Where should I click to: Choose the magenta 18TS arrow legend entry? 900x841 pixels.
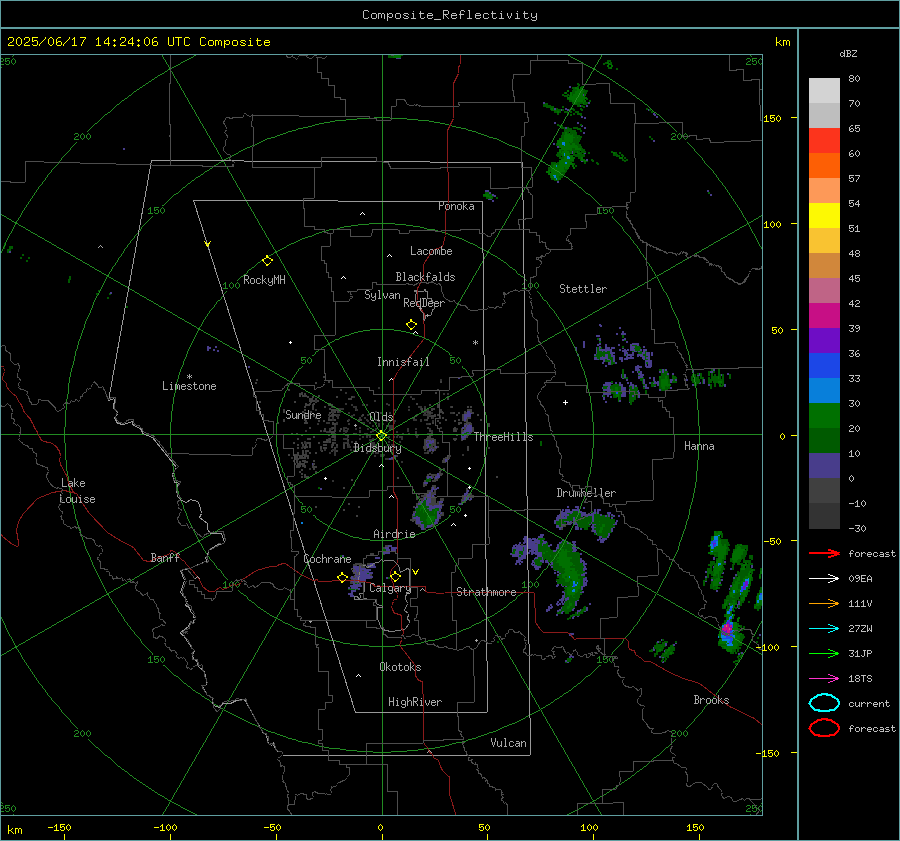(x=824, y=678)
